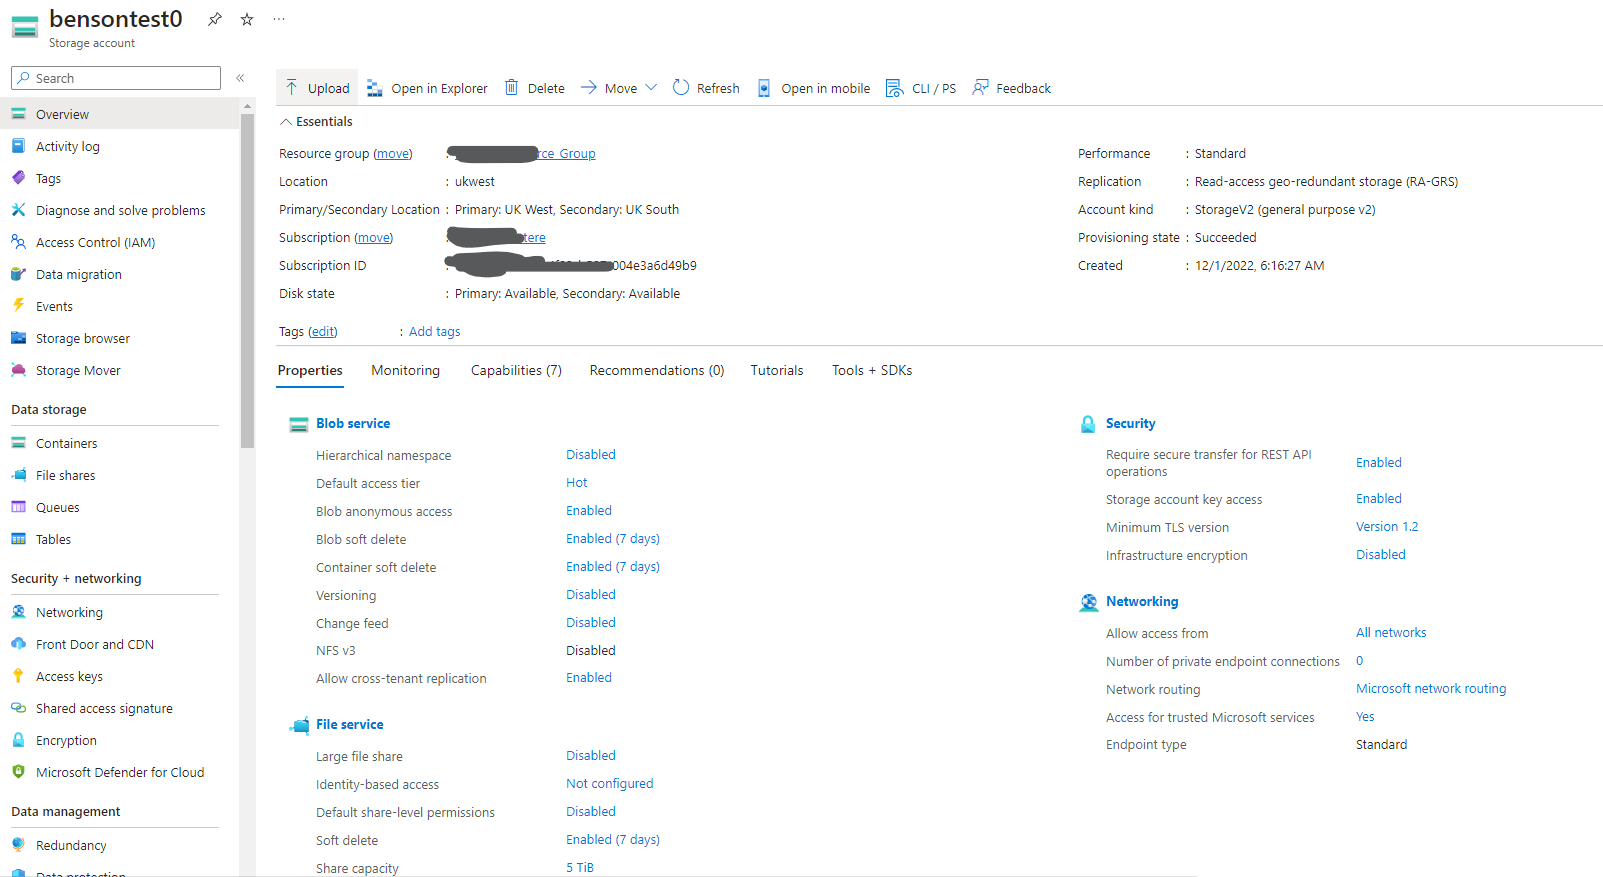1603x877 pixels.
Task: Click move link next to Subscription
Action: click(374, 237)
